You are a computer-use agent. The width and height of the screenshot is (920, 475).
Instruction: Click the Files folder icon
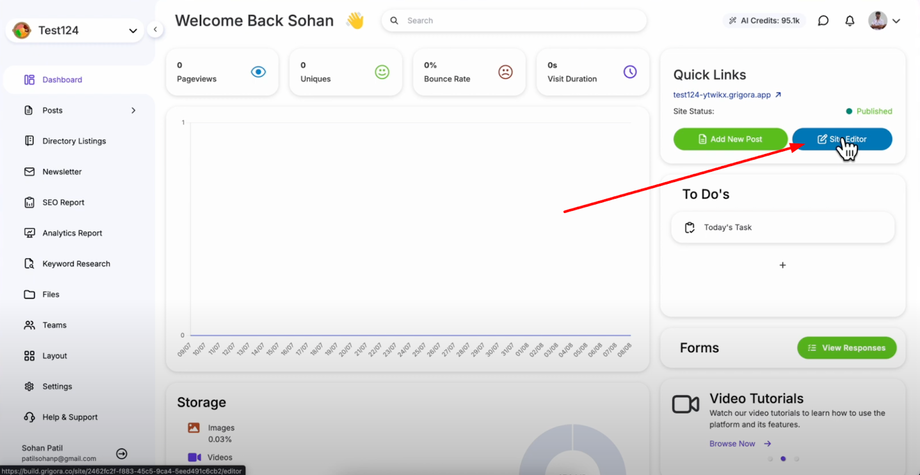tap(29, 294)
